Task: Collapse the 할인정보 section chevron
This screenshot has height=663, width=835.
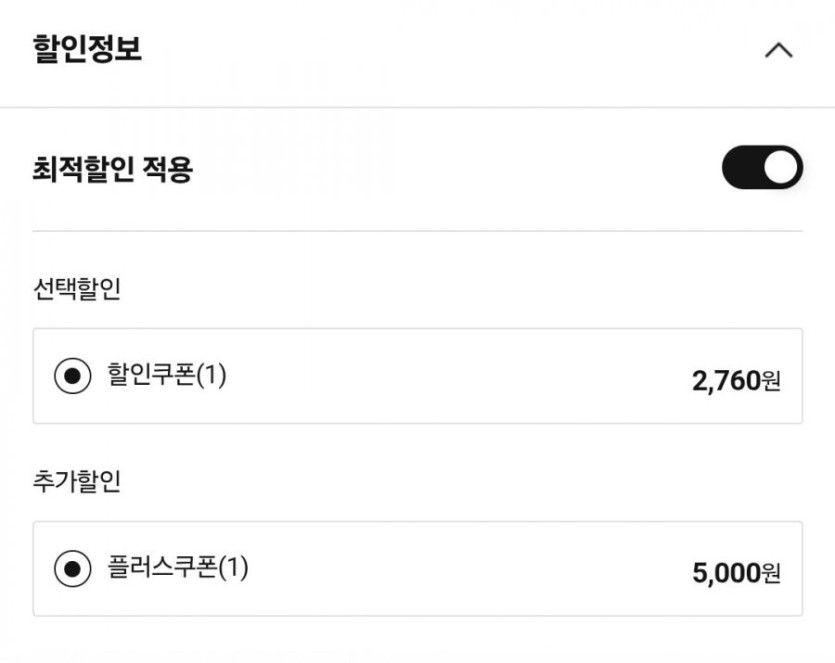Action: point(778,50)
